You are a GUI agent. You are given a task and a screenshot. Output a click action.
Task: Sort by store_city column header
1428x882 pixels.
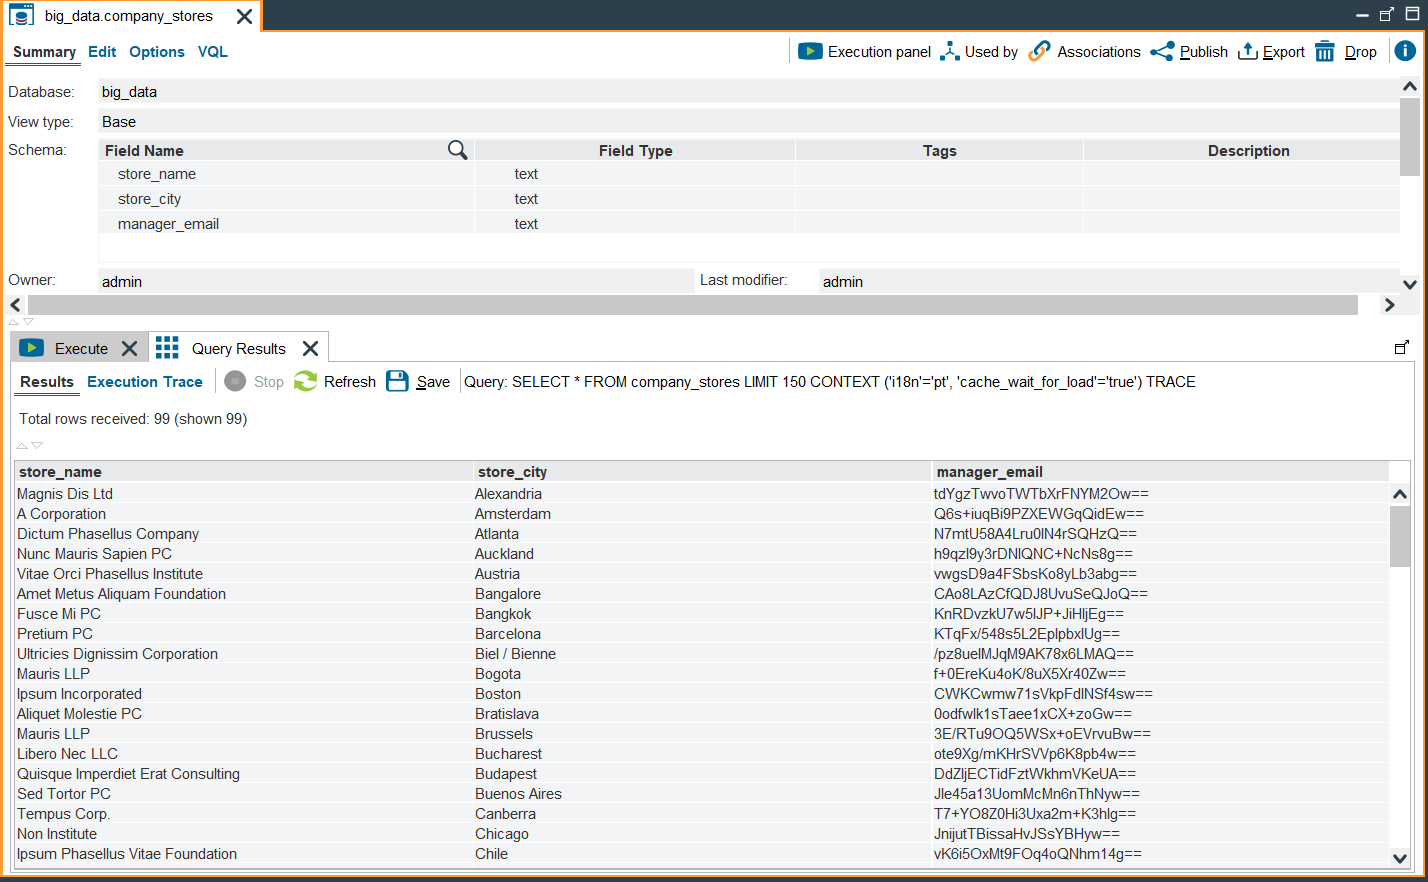[x=703, y=472]
